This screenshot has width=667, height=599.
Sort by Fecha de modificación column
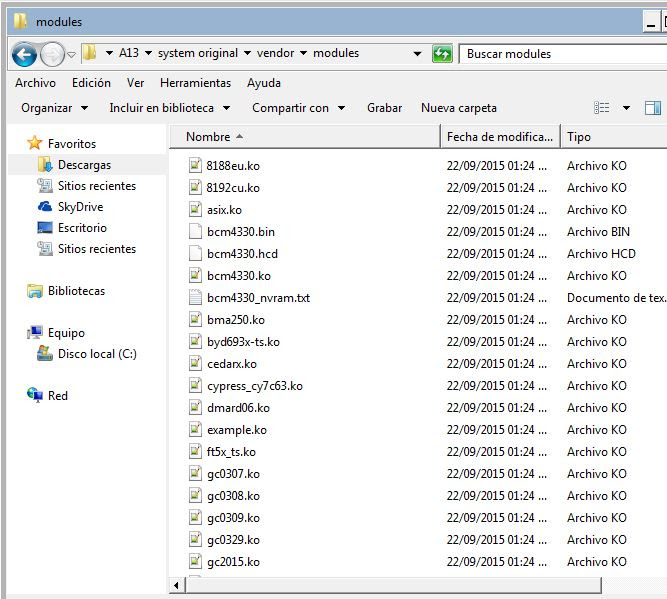(x=500, y=137)
